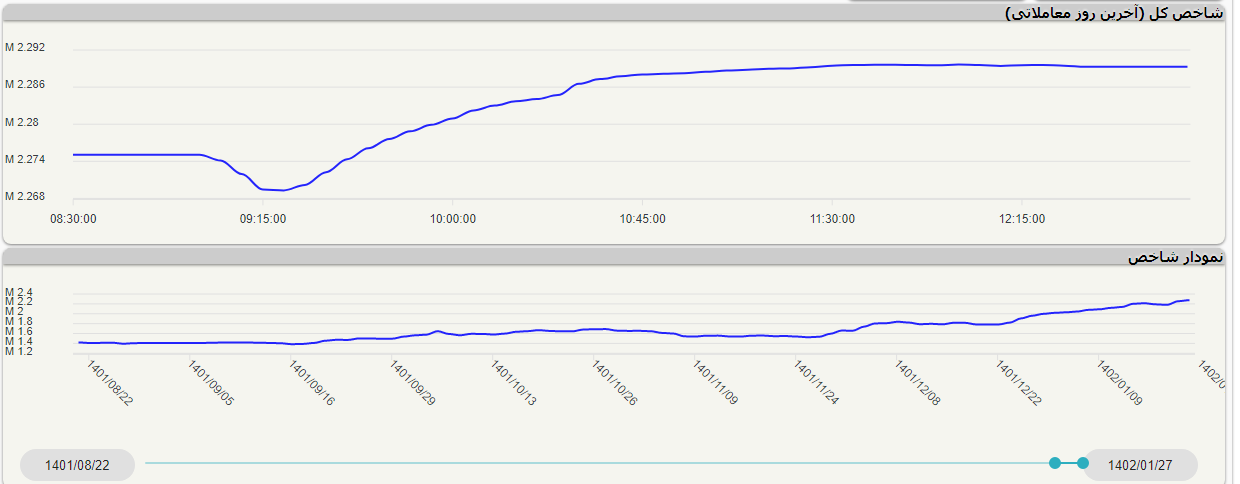Select the شاخص کل panel header title
The image size is (1240, 484).
1113,13
